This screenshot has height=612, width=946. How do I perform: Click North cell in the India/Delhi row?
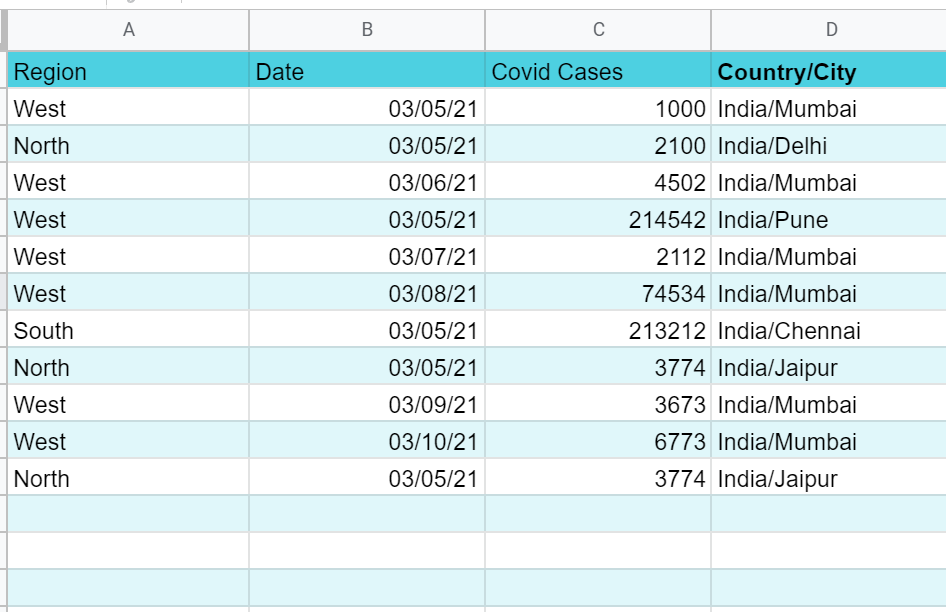129,145
